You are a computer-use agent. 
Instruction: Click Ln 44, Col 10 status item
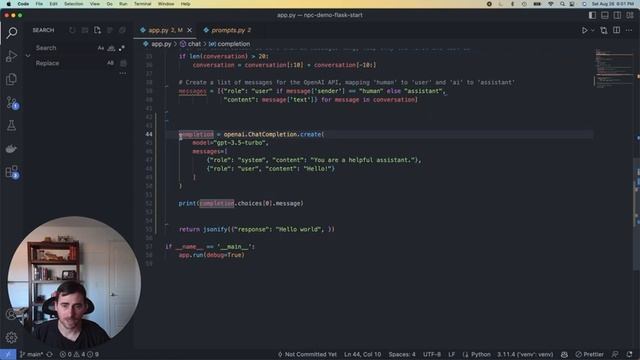click(362, 354)
